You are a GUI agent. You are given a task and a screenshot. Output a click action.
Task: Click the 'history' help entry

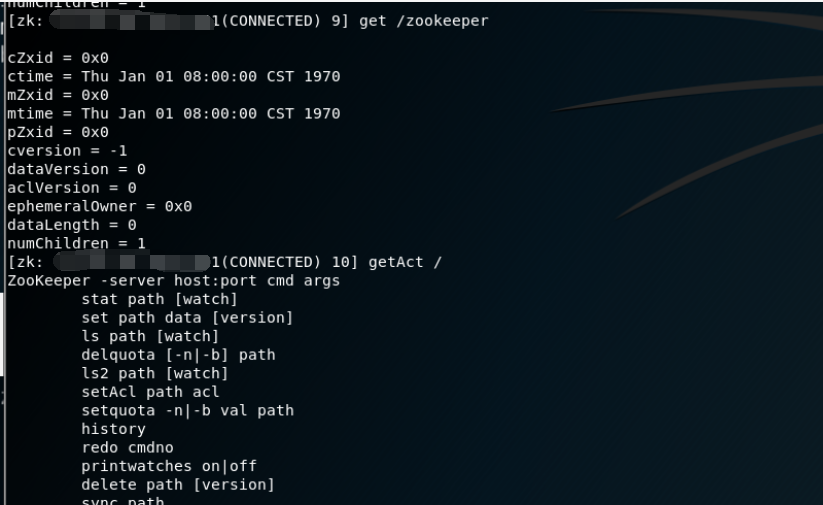(x=113, y=429)
